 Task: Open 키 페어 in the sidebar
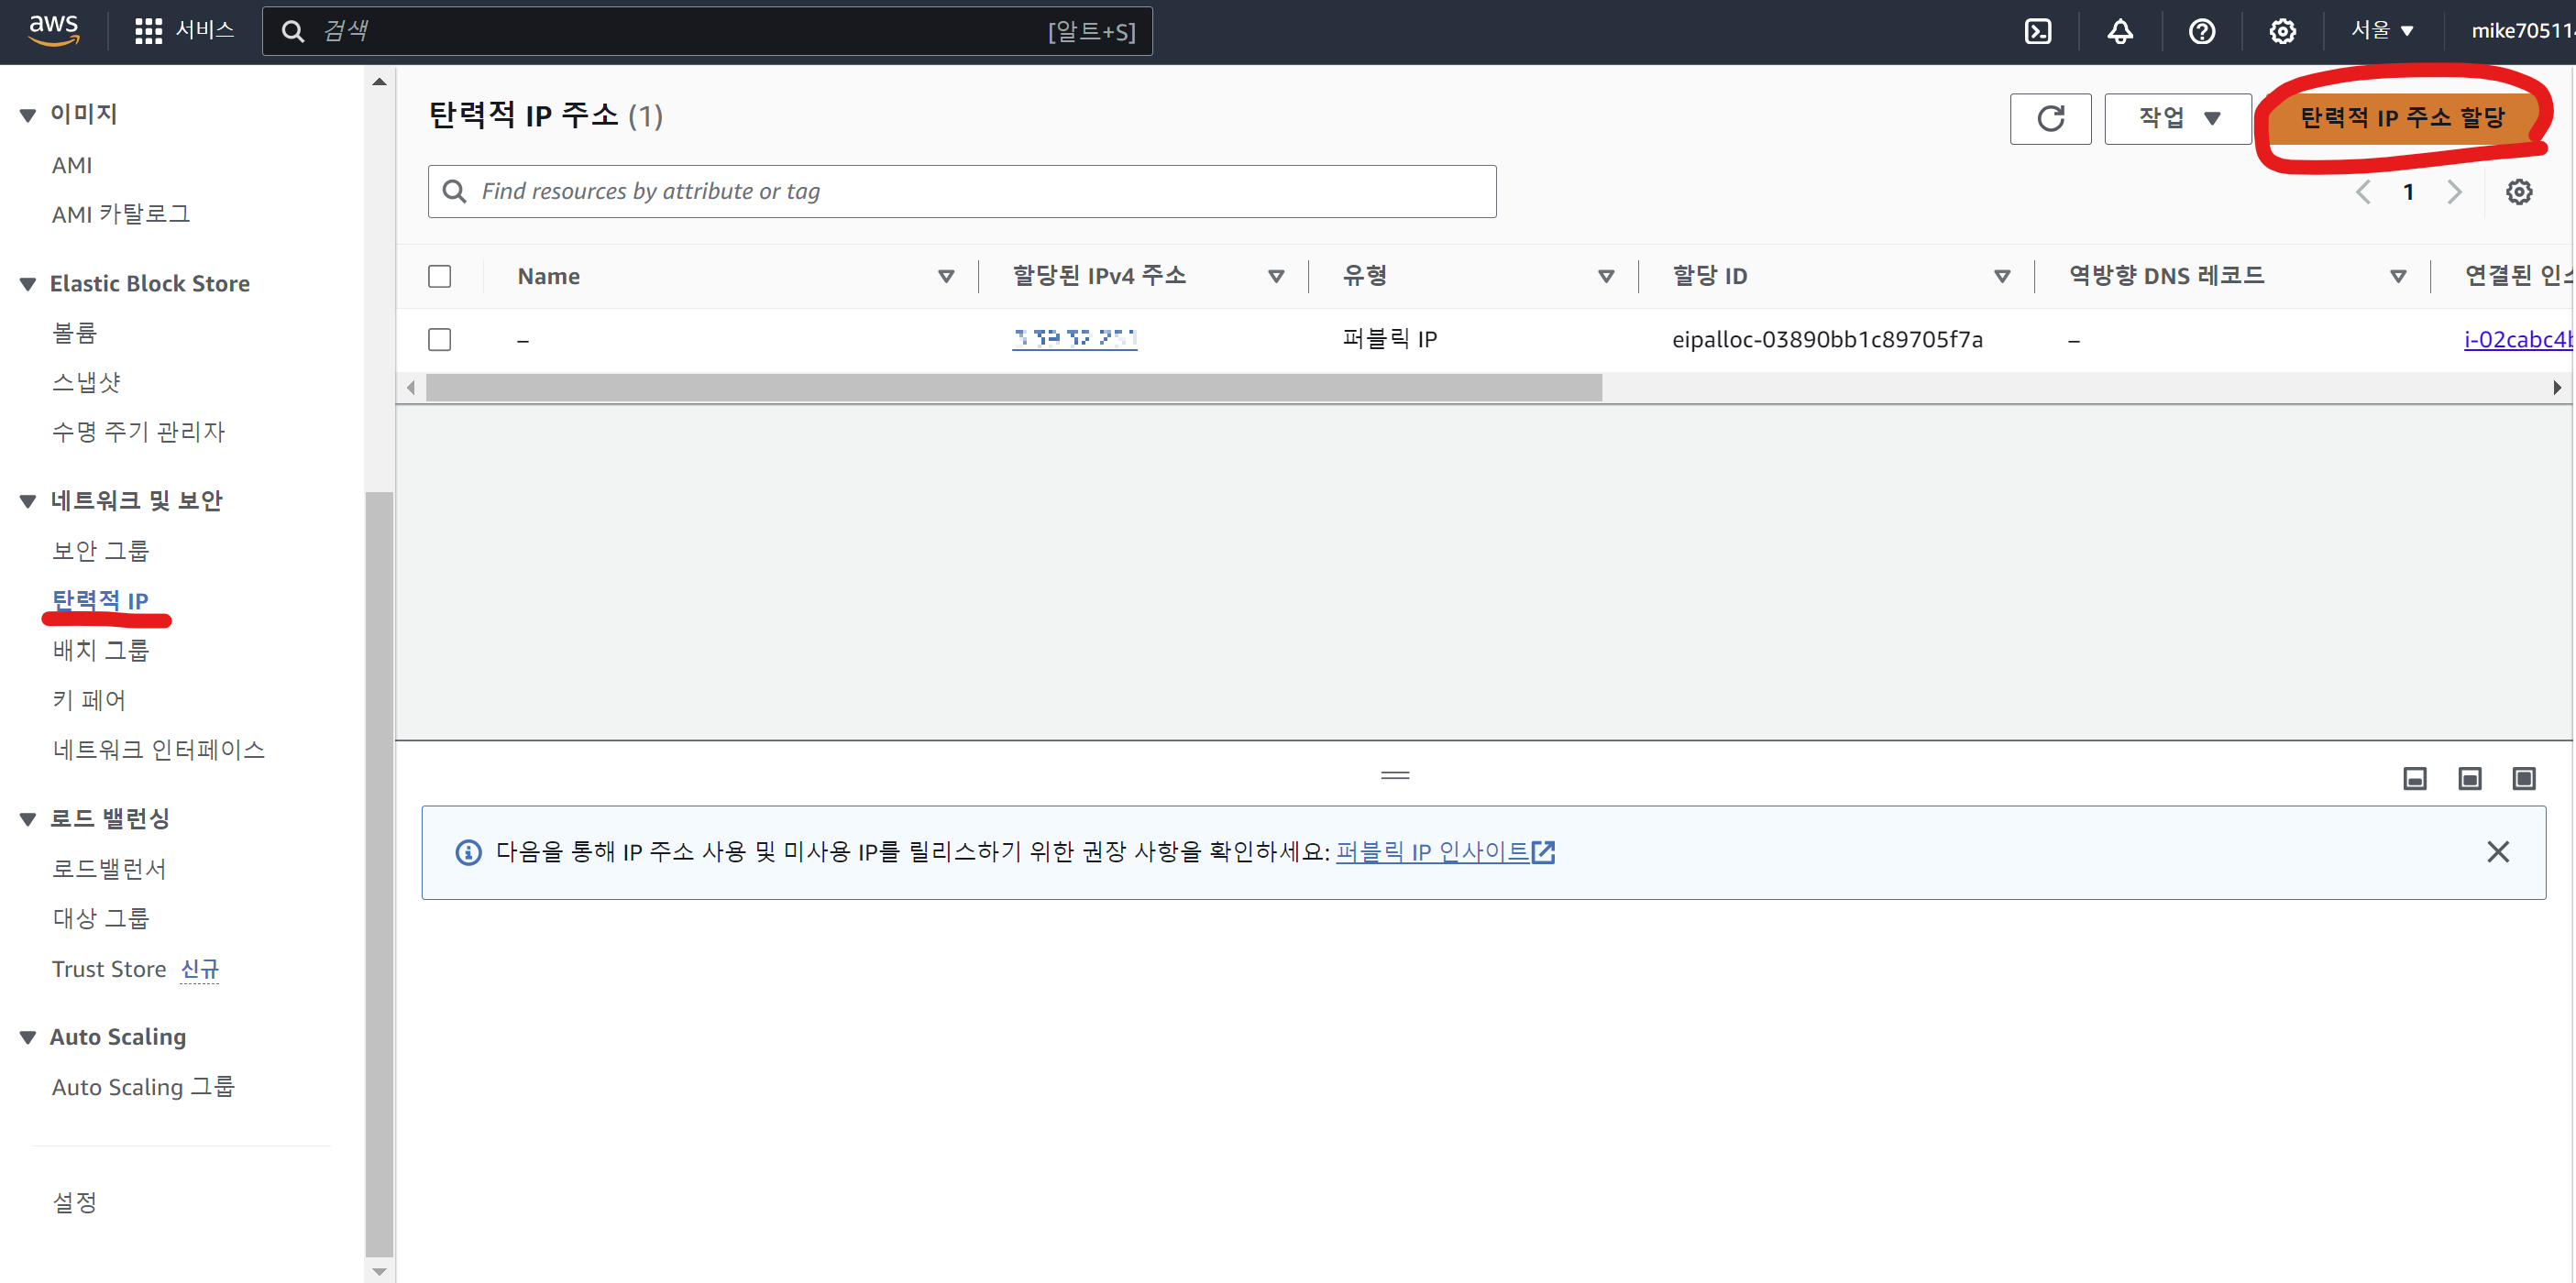[89, 699]
